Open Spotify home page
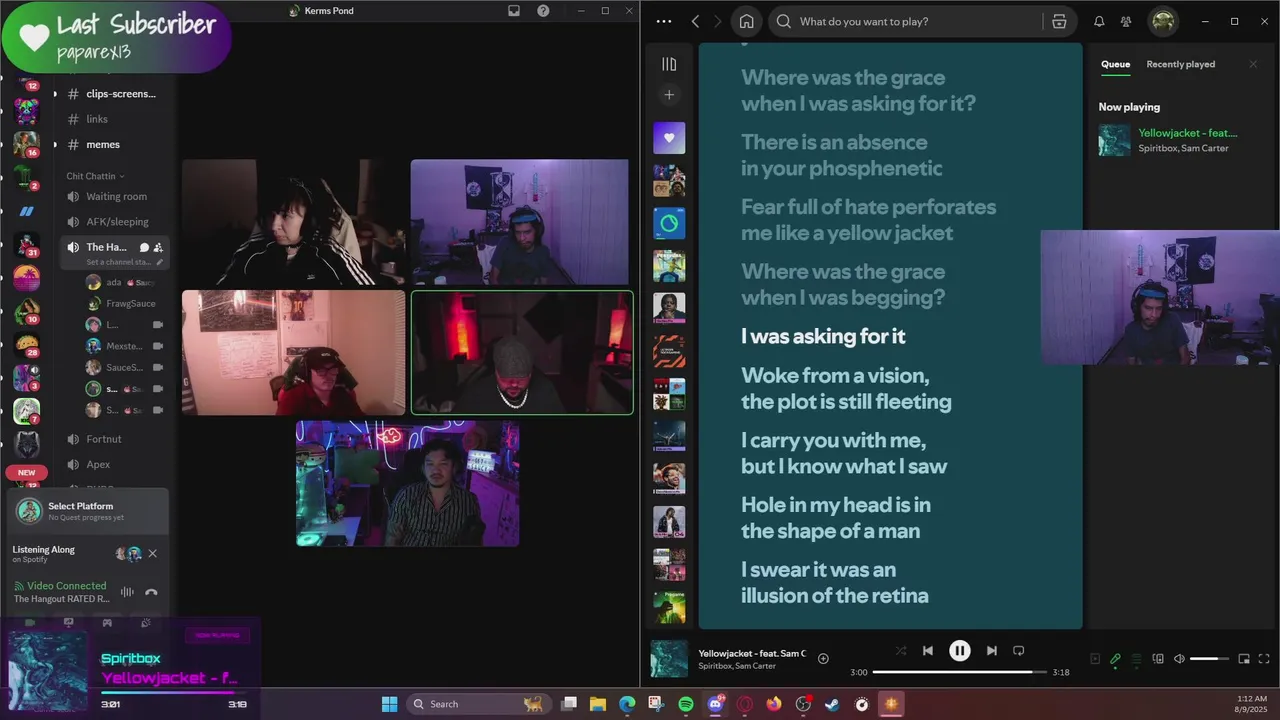Screen dimensions: 1280x720 click(x=746, y=21)
